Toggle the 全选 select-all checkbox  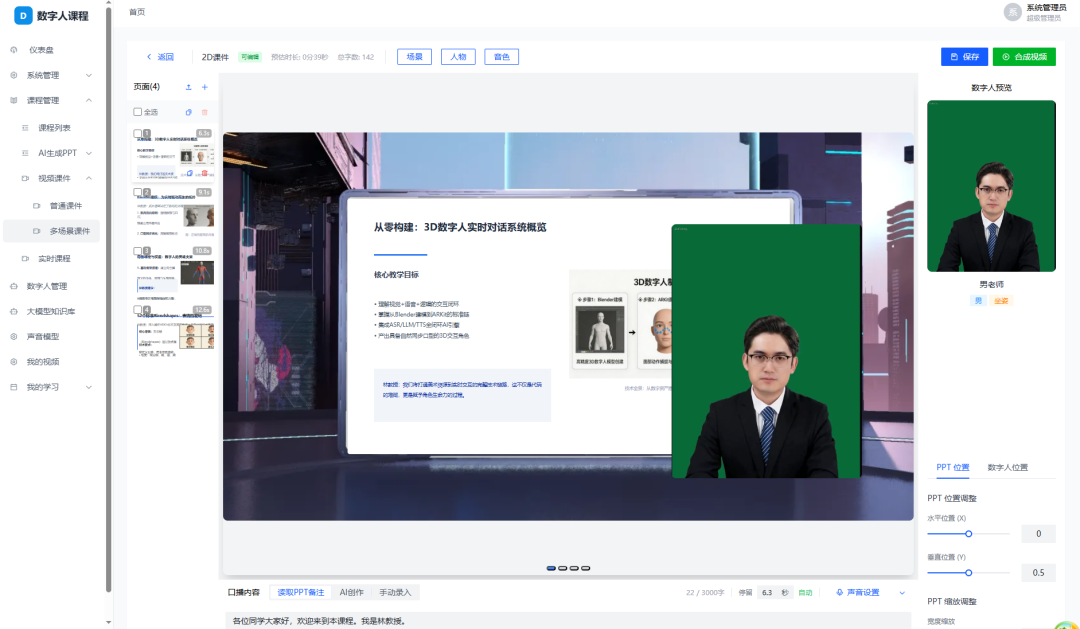pos(138,112)
